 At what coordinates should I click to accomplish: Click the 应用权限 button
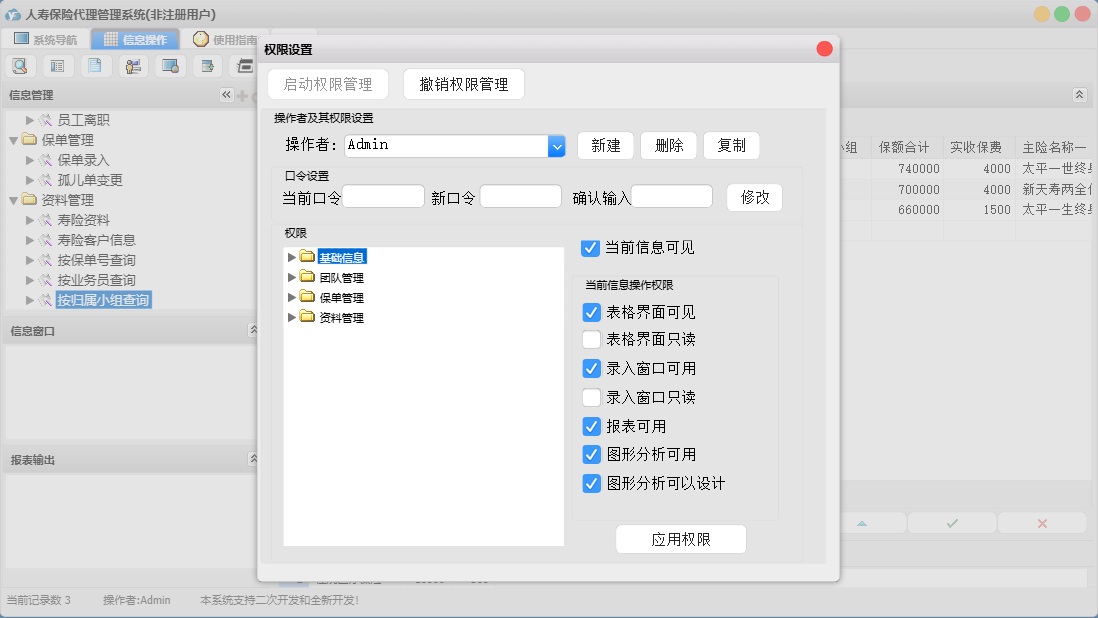pos(681,540)
